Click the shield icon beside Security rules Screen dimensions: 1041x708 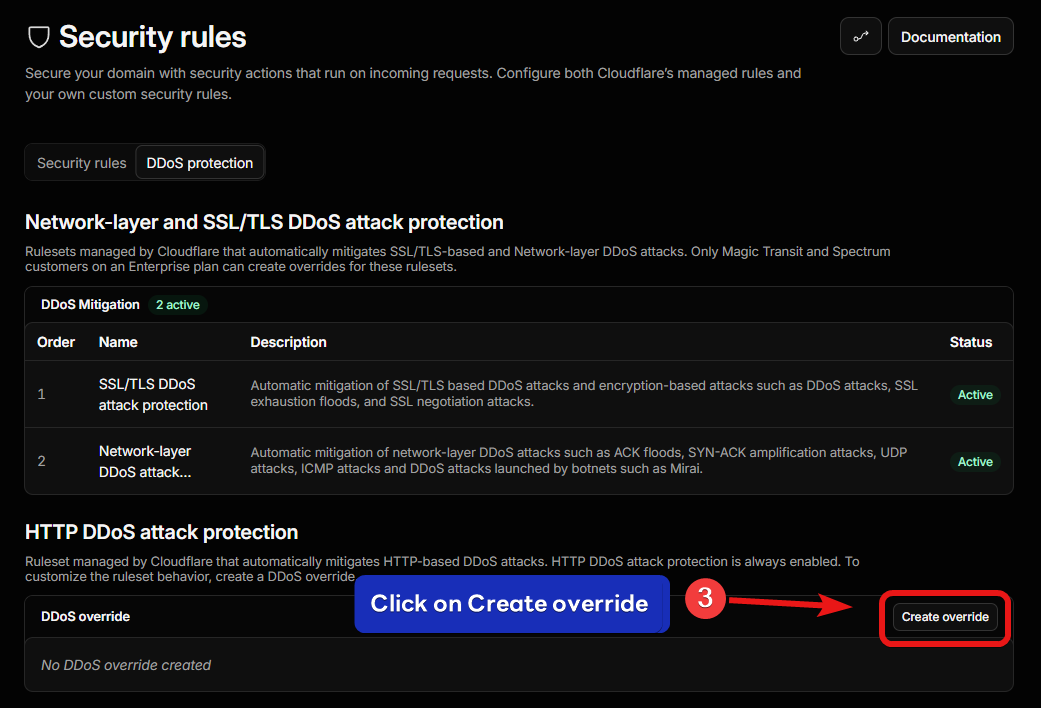coord(39,37)
